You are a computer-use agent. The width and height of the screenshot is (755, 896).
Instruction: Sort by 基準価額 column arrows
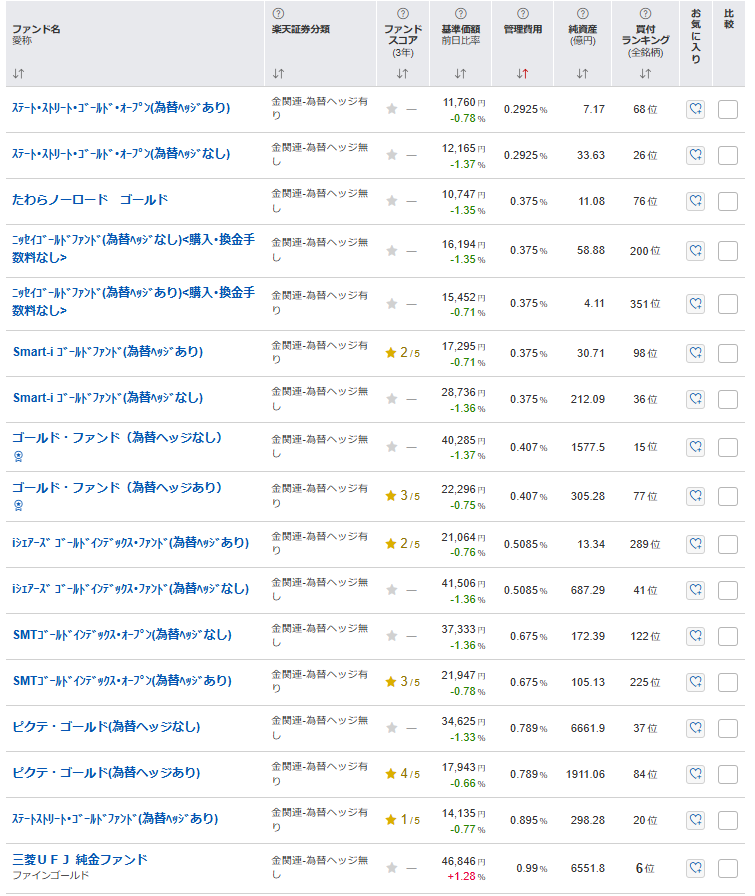click(x=460, y=74)
